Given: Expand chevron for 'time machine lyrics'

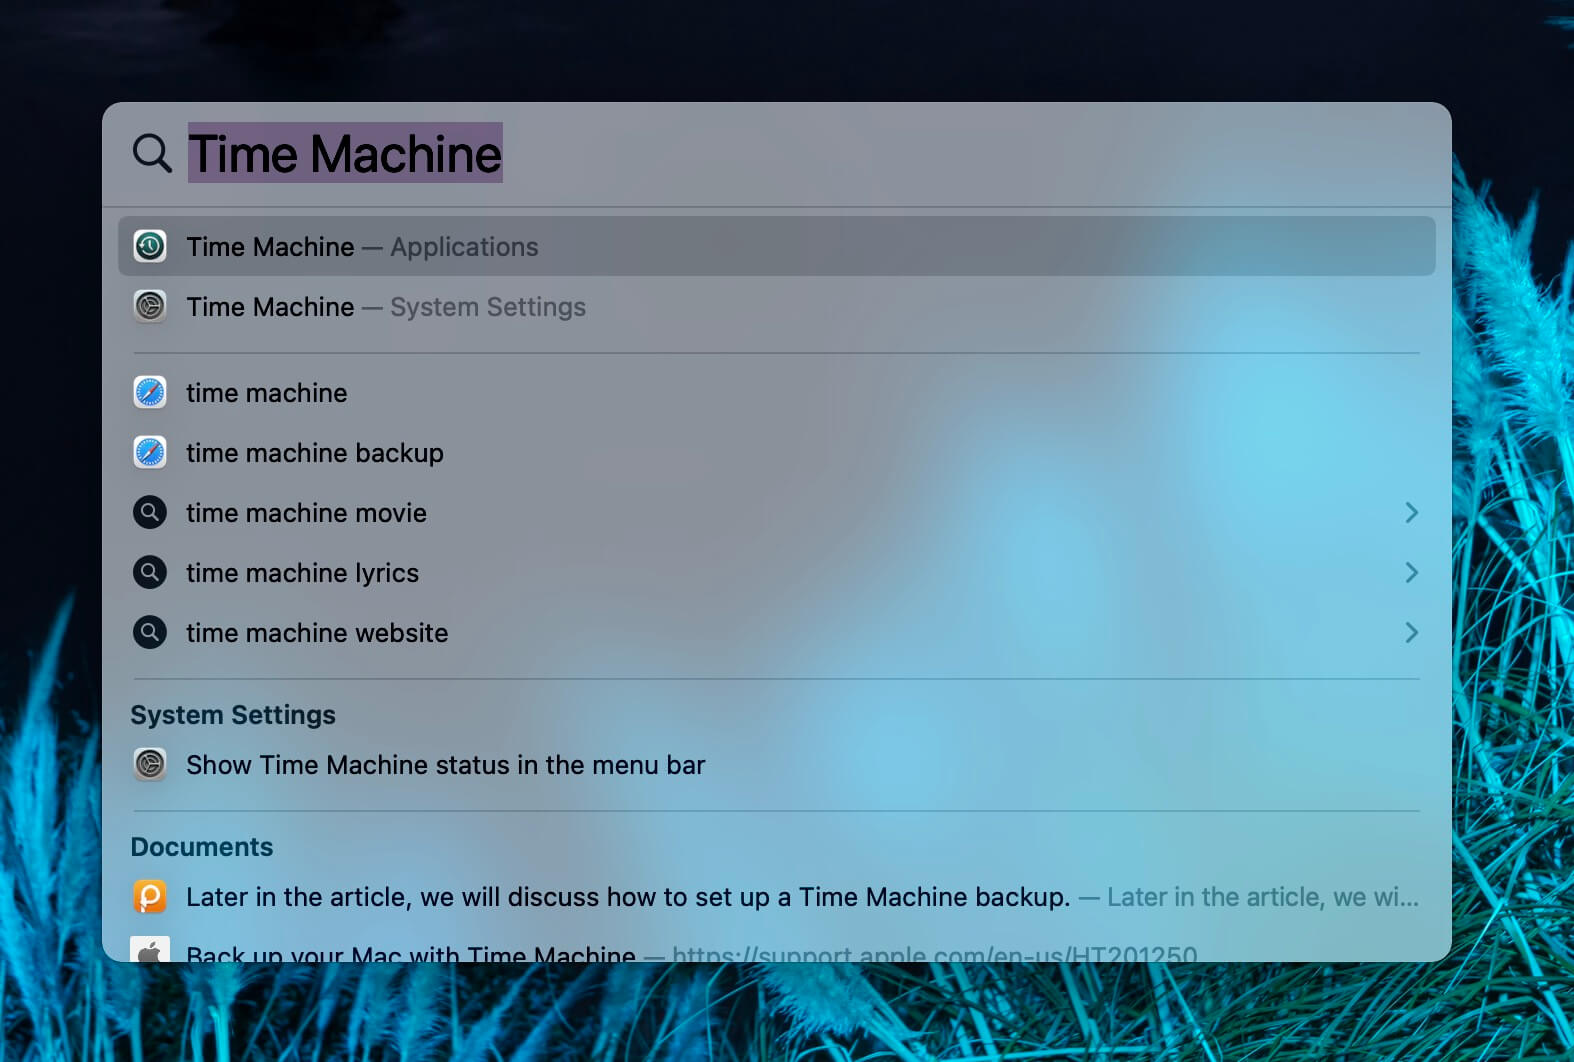Looking at the screenshot, I should 1411,572.
